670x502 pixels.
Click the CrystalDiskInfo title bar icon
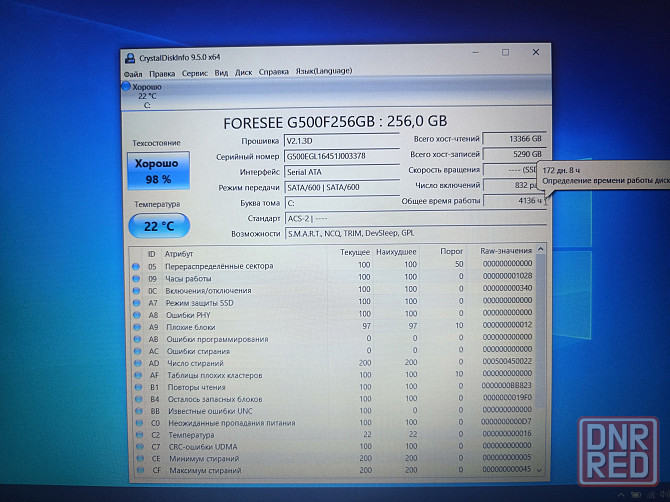129,58
